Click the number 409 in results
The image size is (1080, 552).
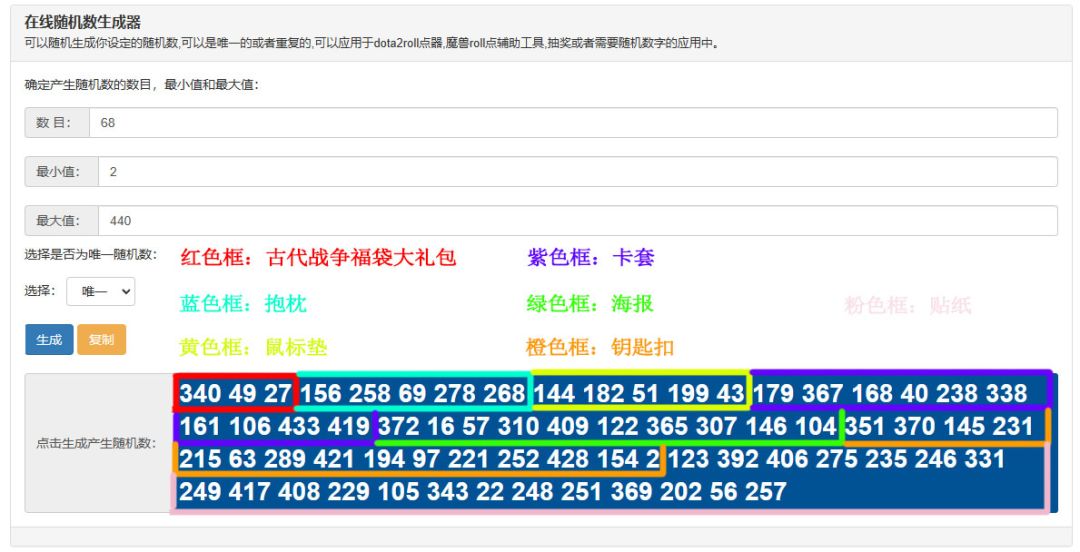pos(568,427)
